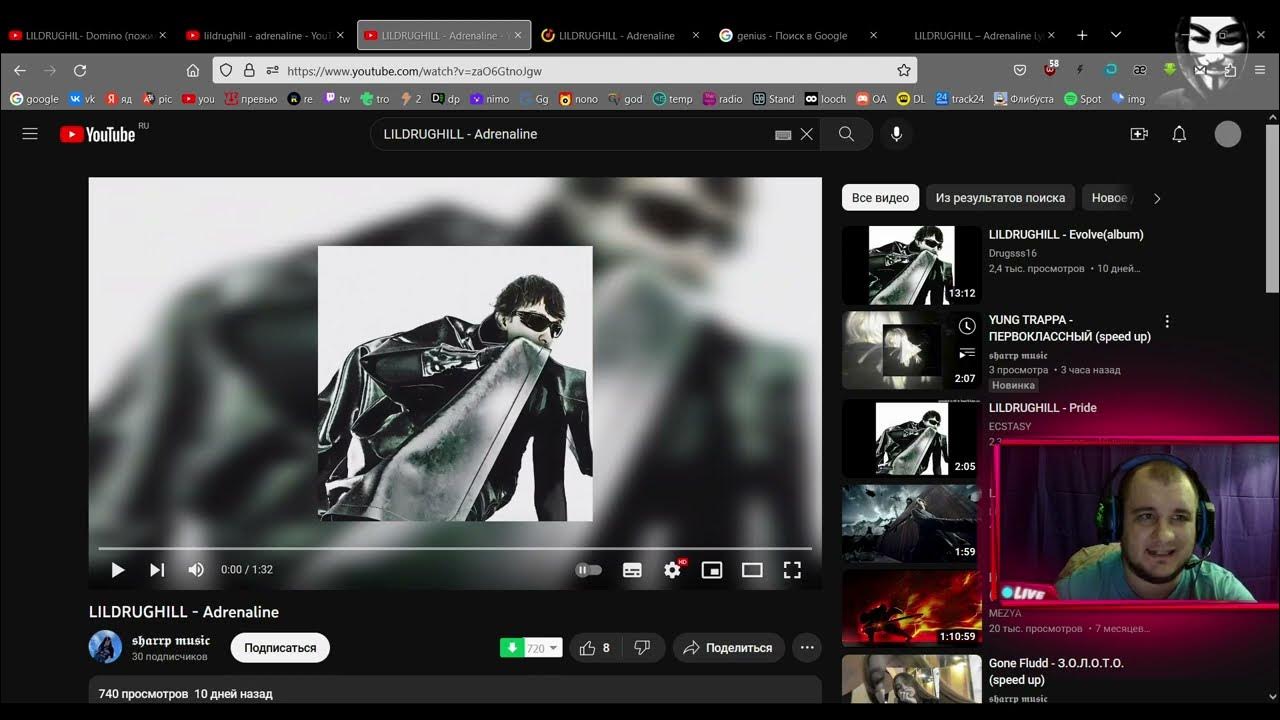Go to YouTube home via logo

coord(98,134)
